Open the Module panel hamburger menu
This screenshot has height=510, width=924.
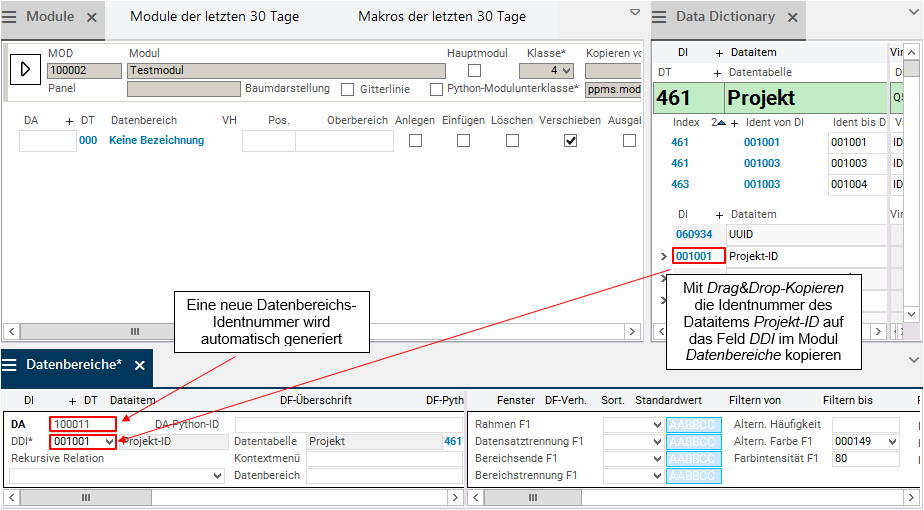12,17
